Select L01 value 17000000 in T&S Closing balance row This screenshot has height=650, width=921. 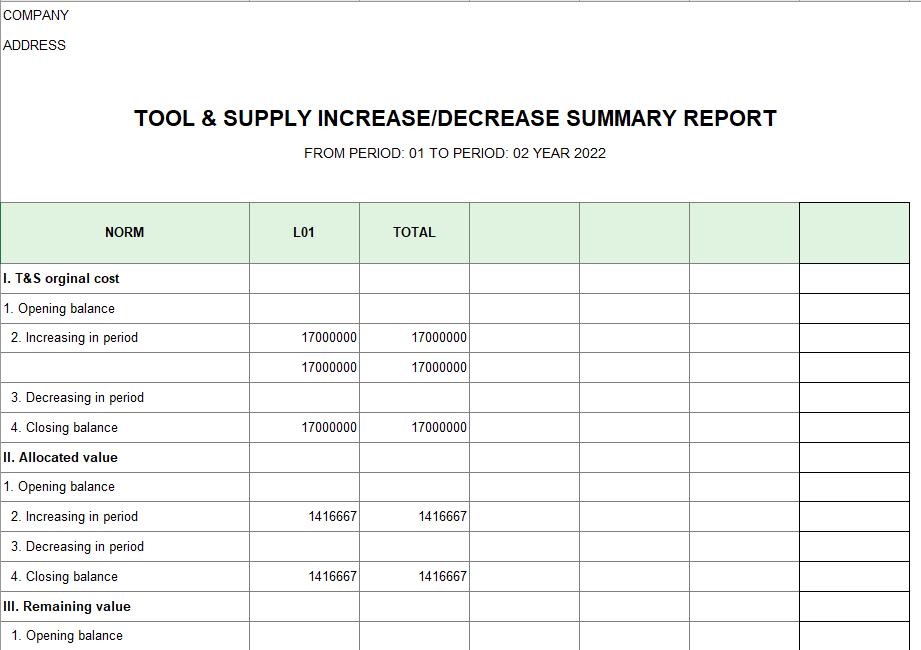click(329, 427)
